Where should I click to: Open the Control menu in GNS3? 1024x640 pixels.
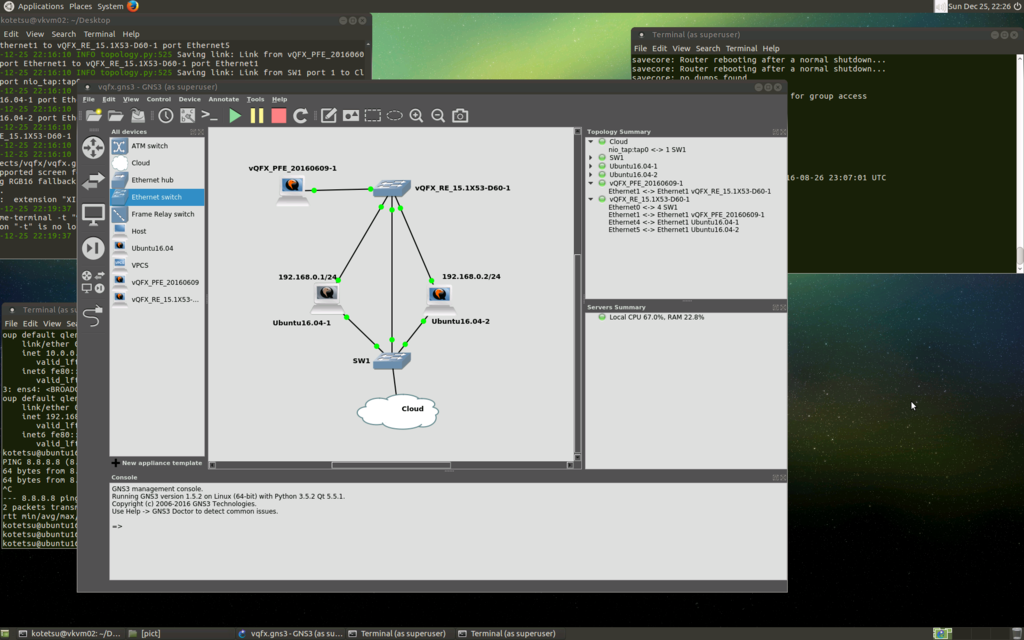point(159,99)
